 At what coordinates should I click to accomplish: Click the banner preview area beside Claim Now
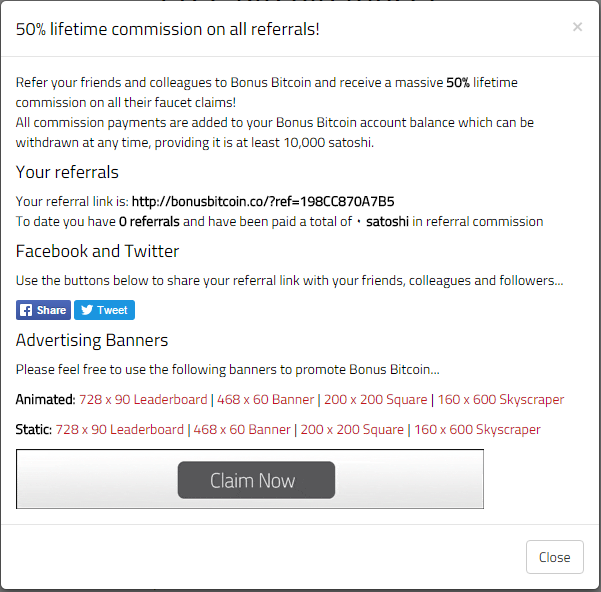(410, 479)
